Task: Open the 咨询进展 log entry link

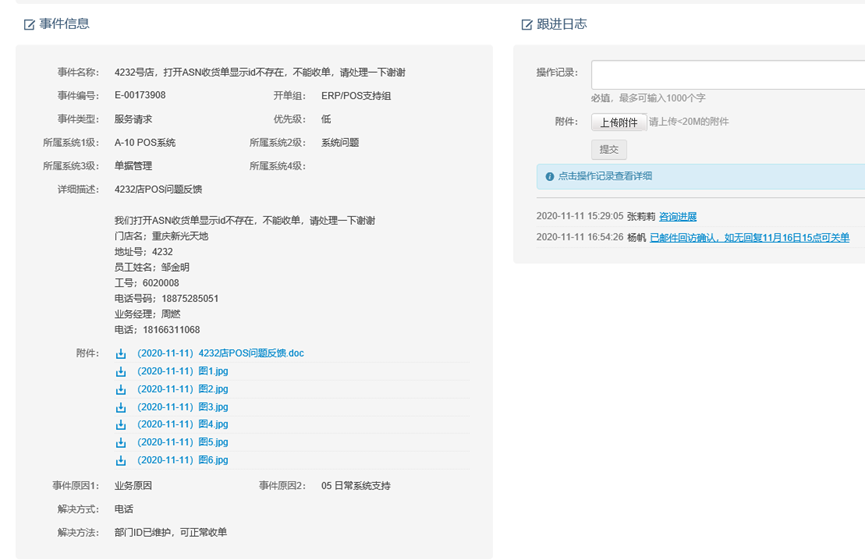Action: tap(678, 217)
